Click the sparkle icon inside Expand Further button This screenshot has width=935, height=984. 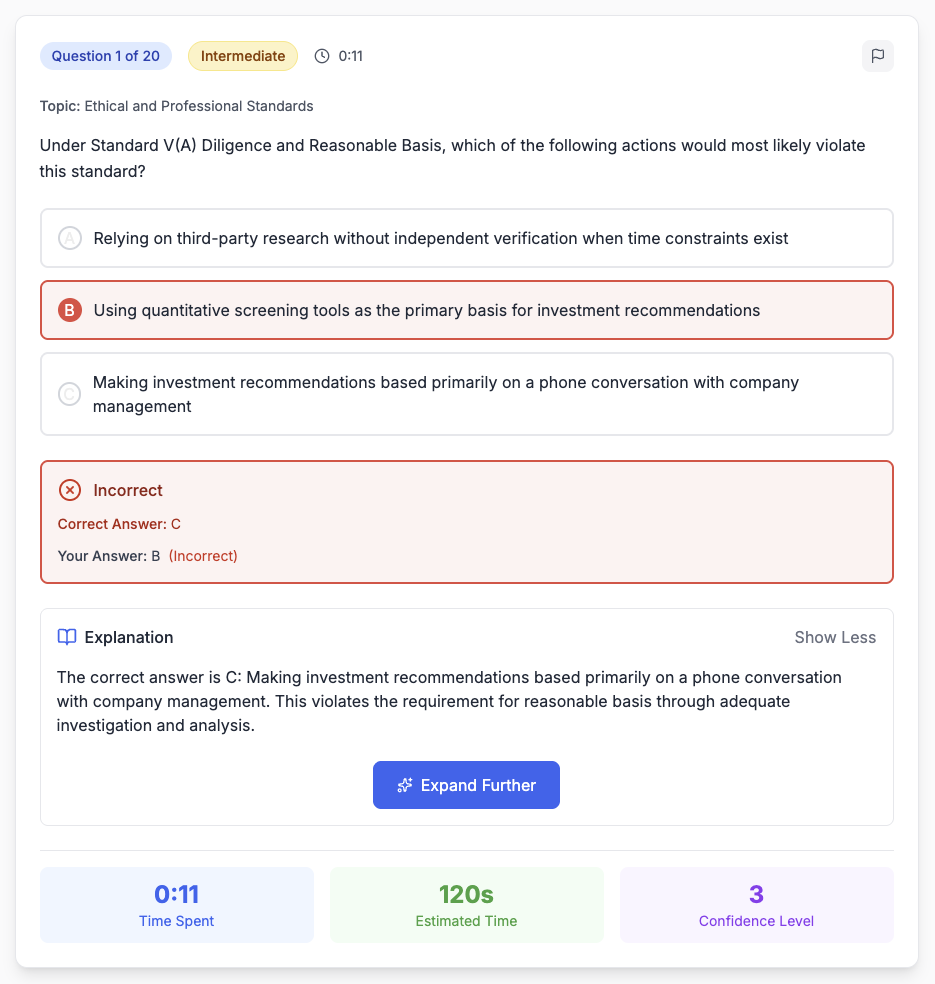point(404,785)
